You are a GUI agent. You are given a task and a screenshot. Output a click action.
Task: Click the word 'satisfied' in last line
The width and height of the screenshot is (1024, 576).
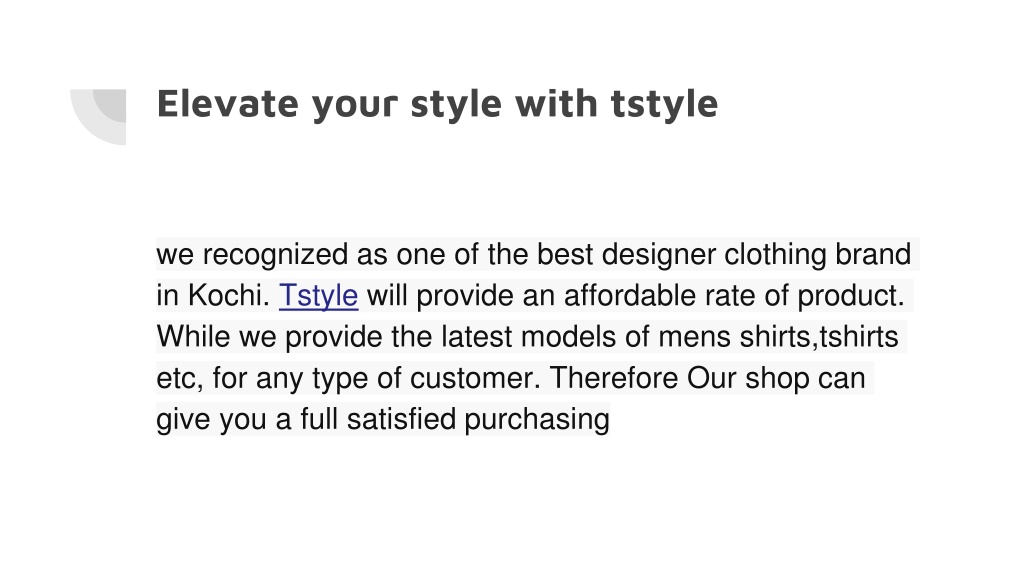pyautogui.click(x=401, y=419)
